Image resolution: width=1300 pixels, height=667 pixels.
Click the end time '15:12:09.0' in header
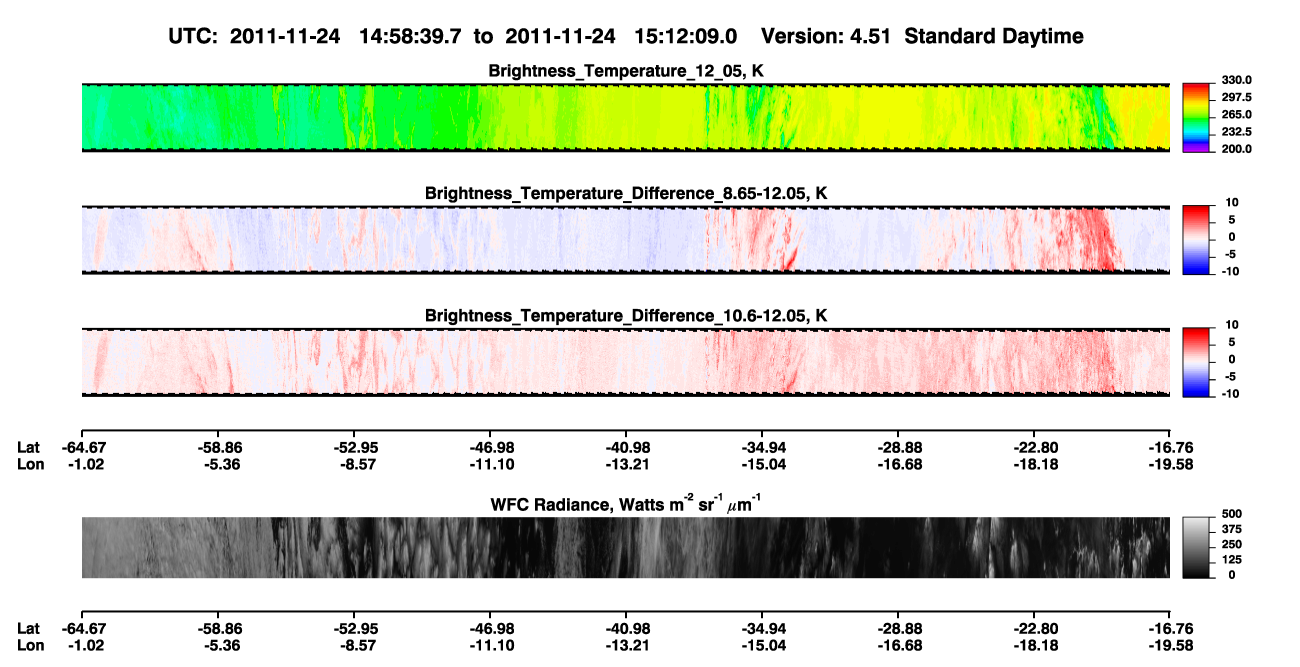(686, 37)
